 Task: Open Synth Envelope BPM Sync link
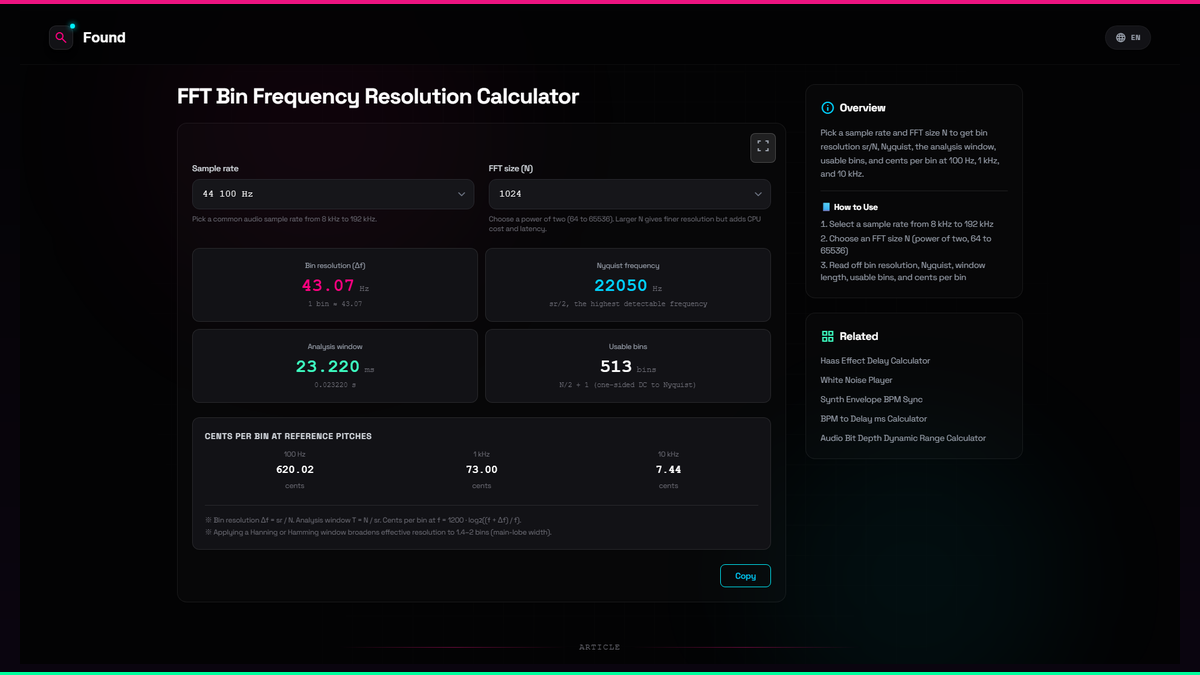coord(871,399)
